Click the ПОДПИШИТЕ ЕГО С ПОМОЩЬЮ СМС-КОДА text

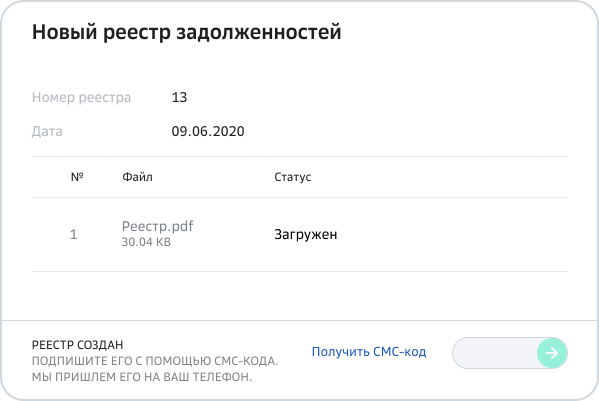[x=155, y=361]
